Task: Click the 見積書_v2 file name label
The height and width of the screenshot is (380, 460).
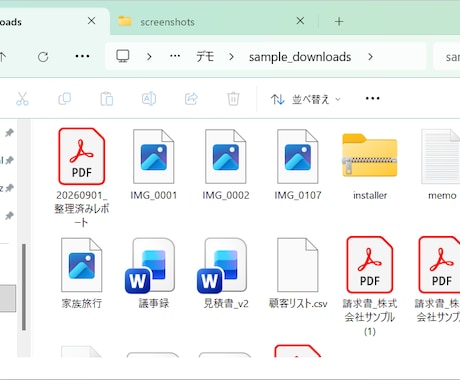Action: tap(226, 303)
